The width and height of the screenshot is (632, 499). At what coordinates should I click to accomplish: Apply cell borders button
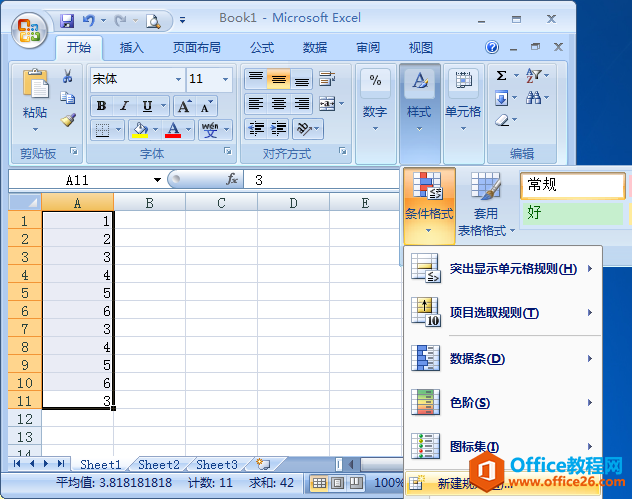point(102,130)
